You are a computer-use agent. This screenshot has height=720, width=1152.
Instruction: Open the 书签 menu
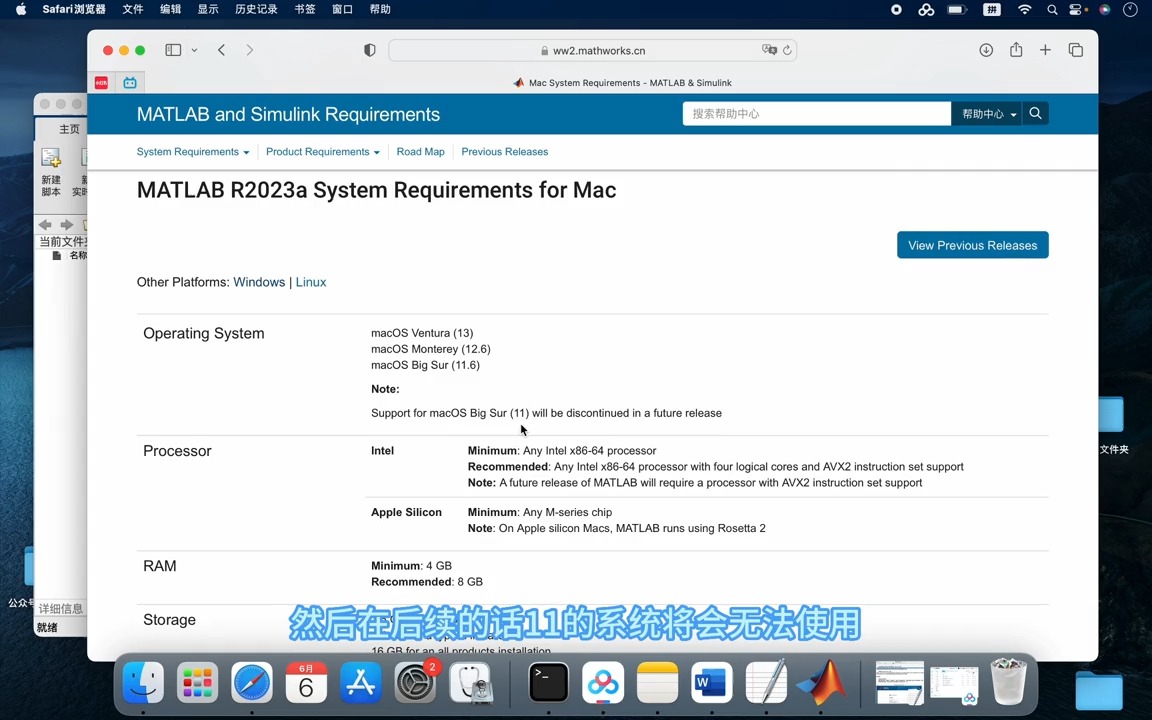point(304,10)
